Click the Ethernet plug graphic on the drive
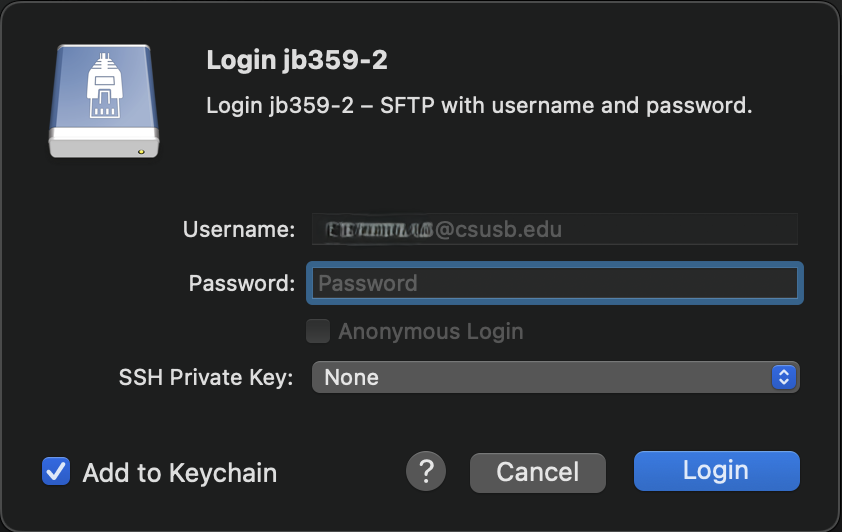Screen dimensions: 842x532 [x=105, y=86]
